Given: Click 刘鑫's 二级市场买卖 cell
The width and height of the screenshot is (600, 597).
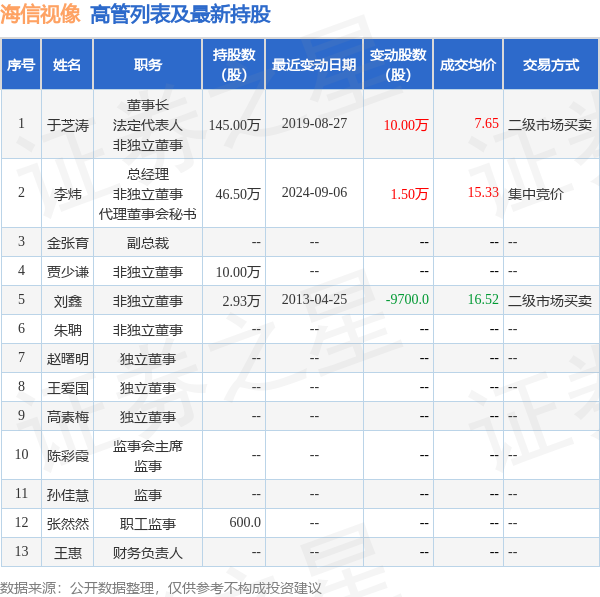Looking at the screenshot, I should click(x=549, y=301).
